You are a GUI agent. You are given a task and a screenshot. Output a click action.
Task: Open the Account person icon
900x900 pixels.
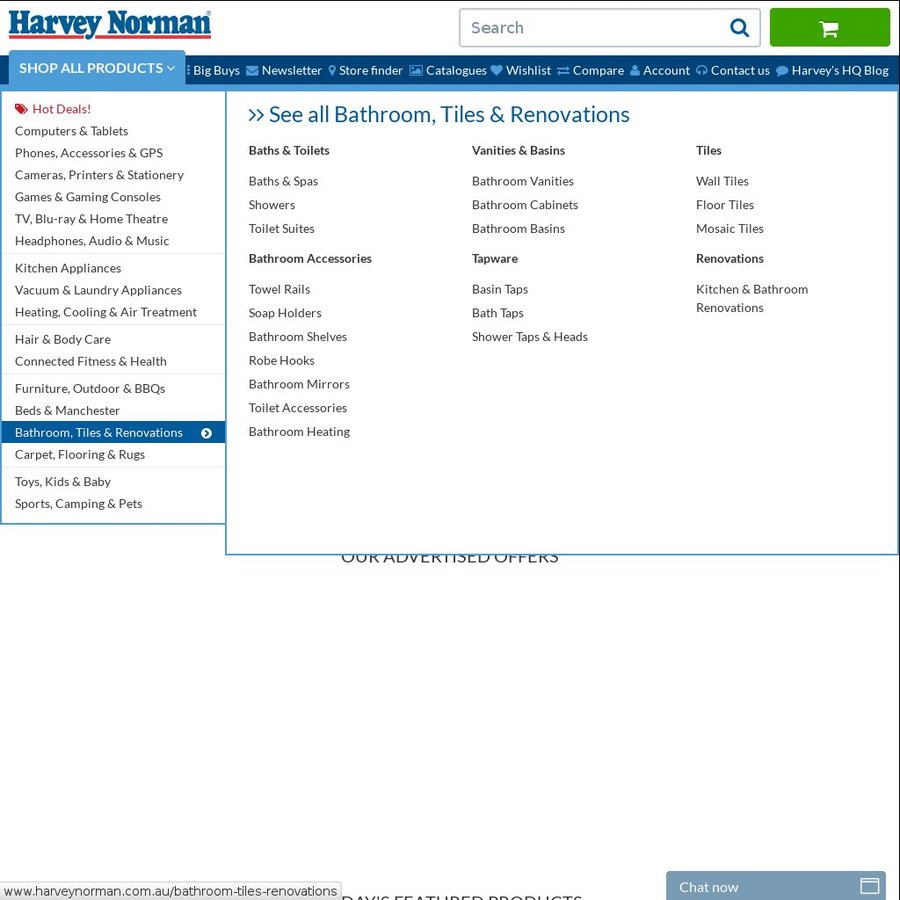point(637,70)
